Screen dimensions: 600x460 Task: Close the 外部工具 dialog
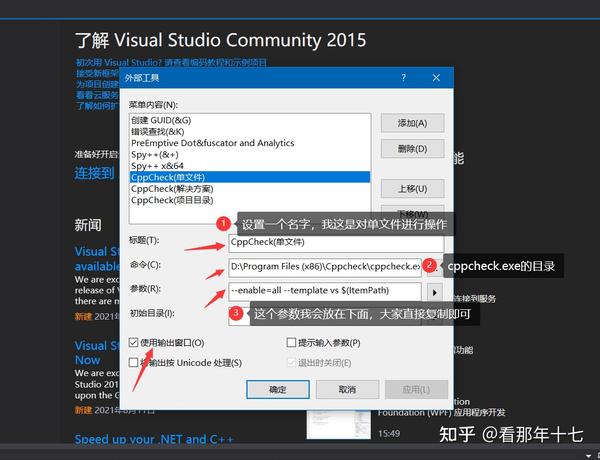[436, 78]
